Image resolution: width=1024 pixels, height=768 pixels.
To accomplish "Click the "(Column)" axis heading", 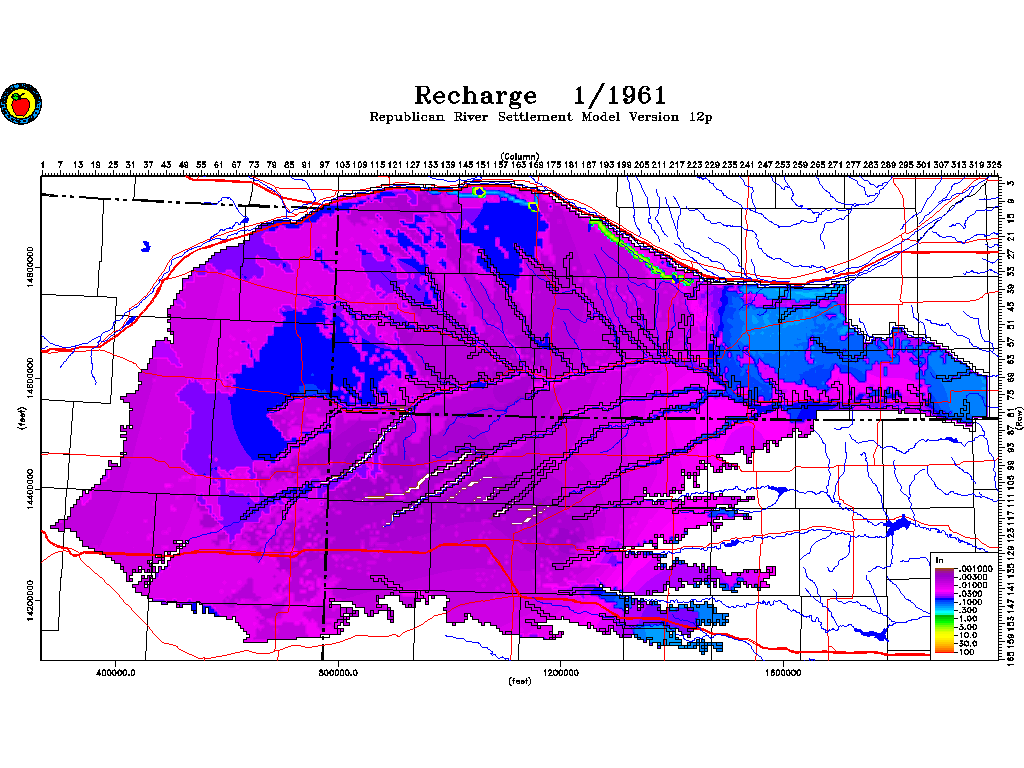I will [x=520, y=156].
